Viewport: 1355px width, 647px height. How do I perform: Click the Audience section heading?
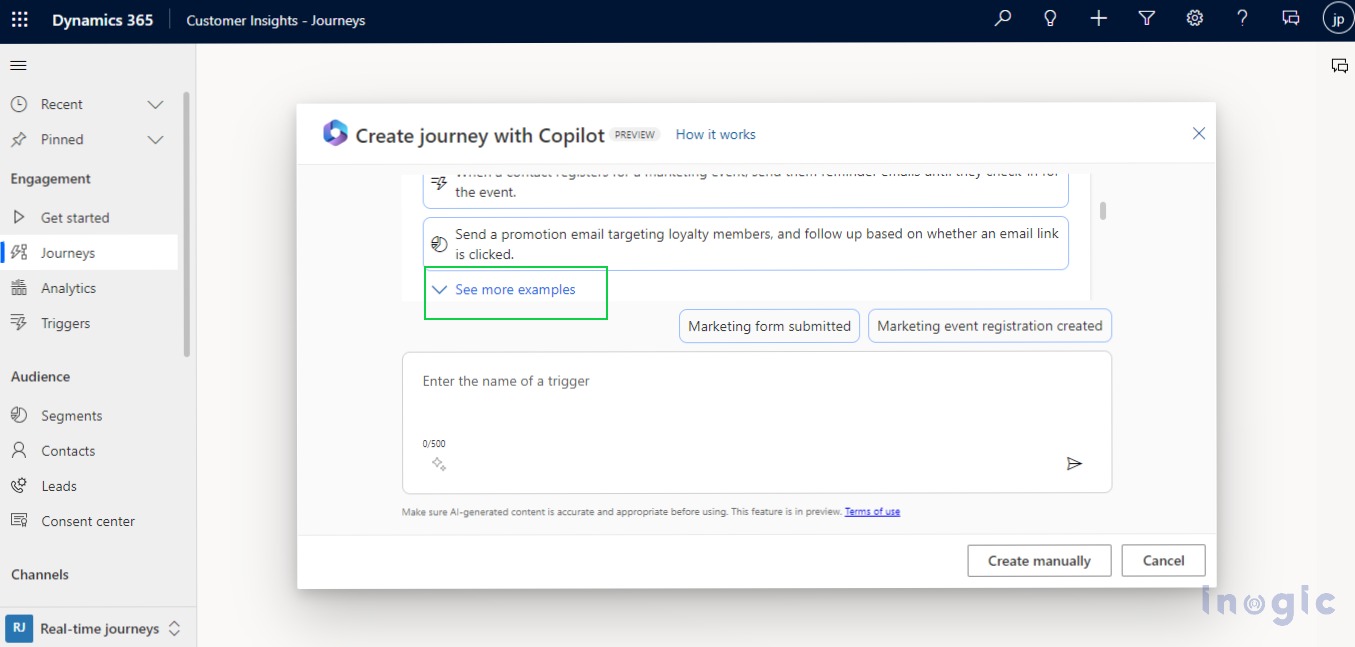40,377
